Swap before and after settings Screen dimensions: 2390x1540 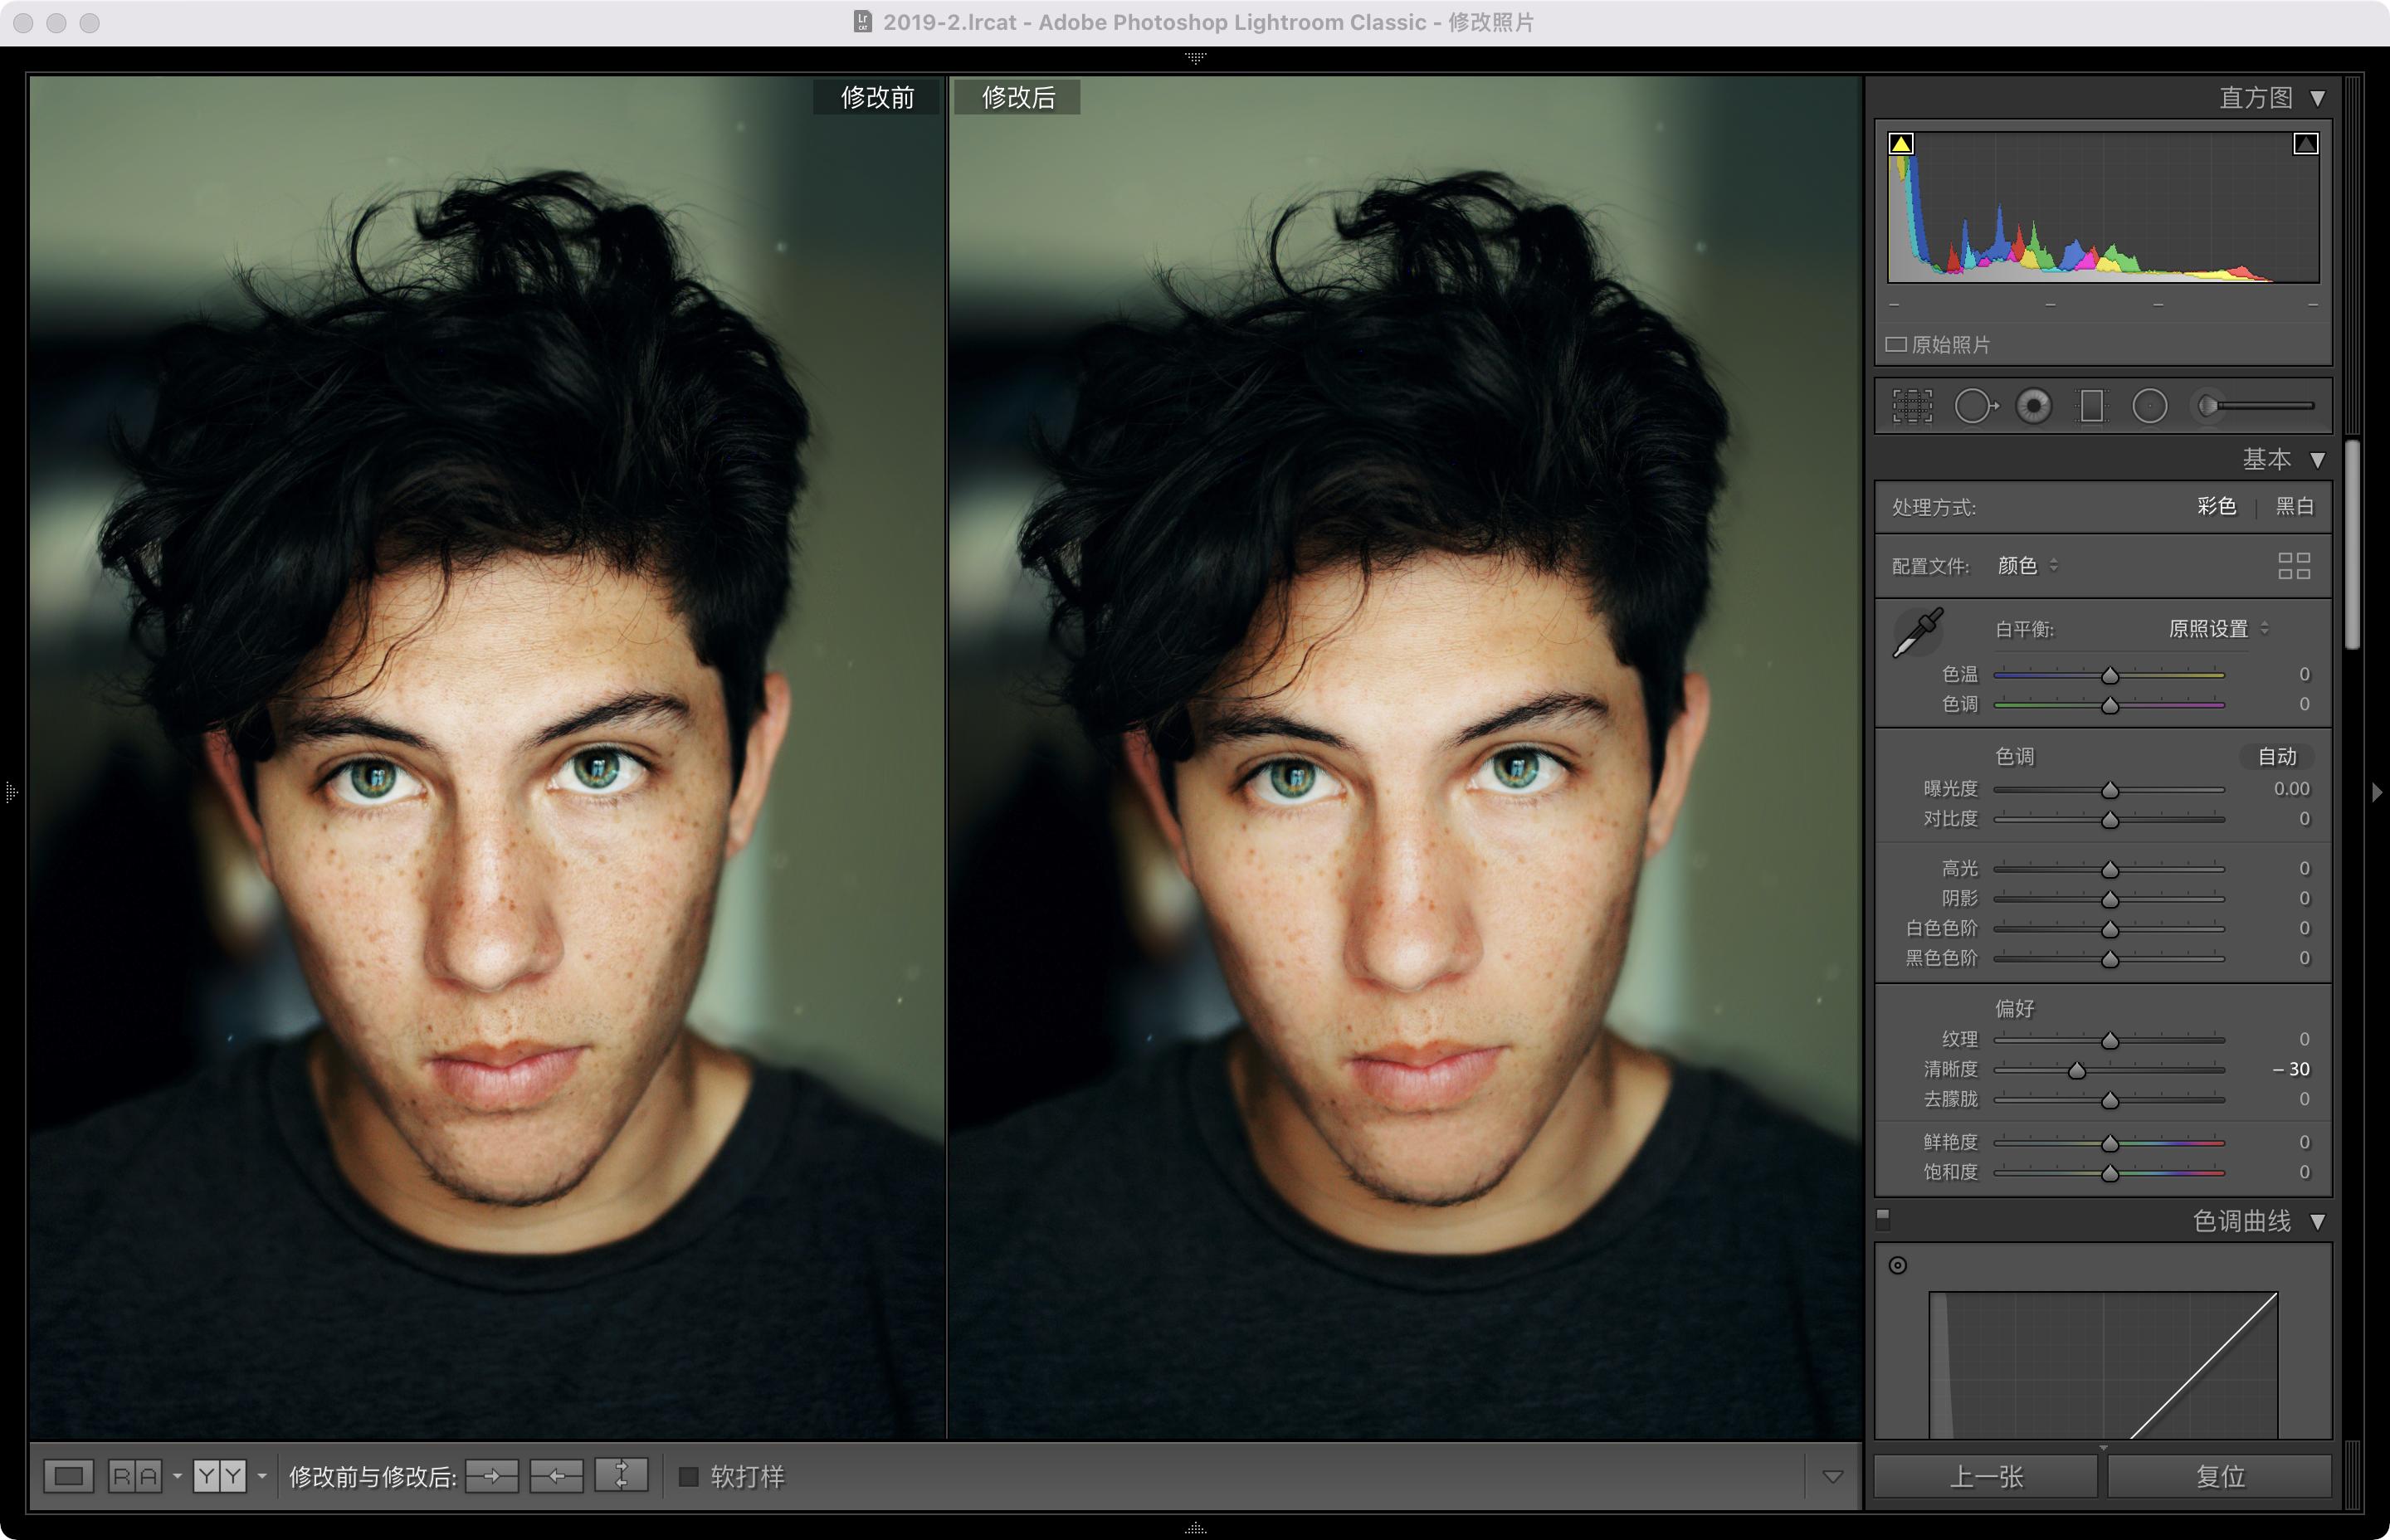coord(621,1476)
